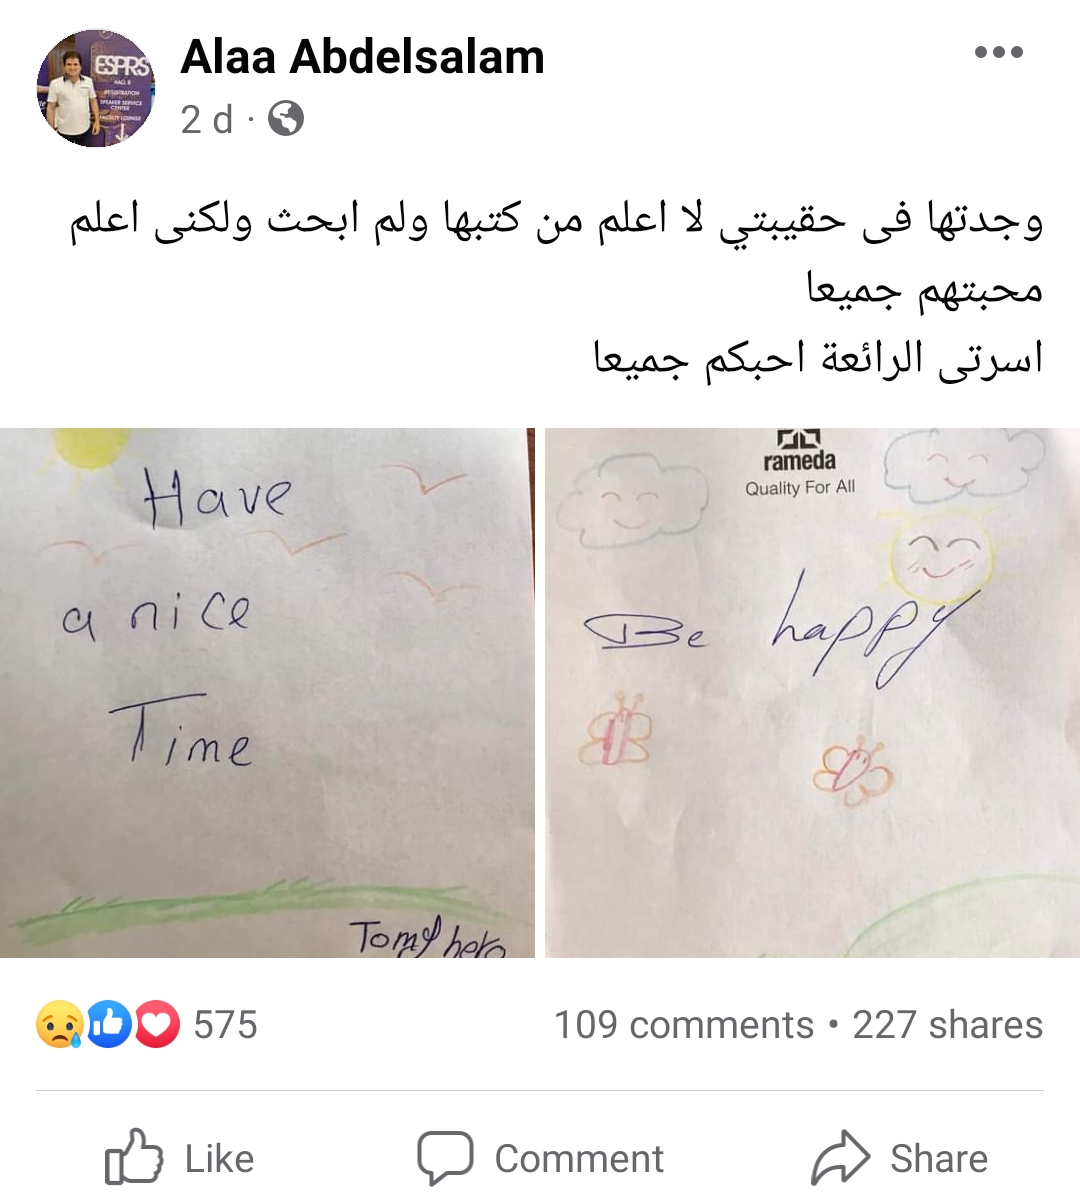This screenshot has width=1080, height=1195.
Task: Click the Comment speech bubble icon
Action: pos(447,1155)
